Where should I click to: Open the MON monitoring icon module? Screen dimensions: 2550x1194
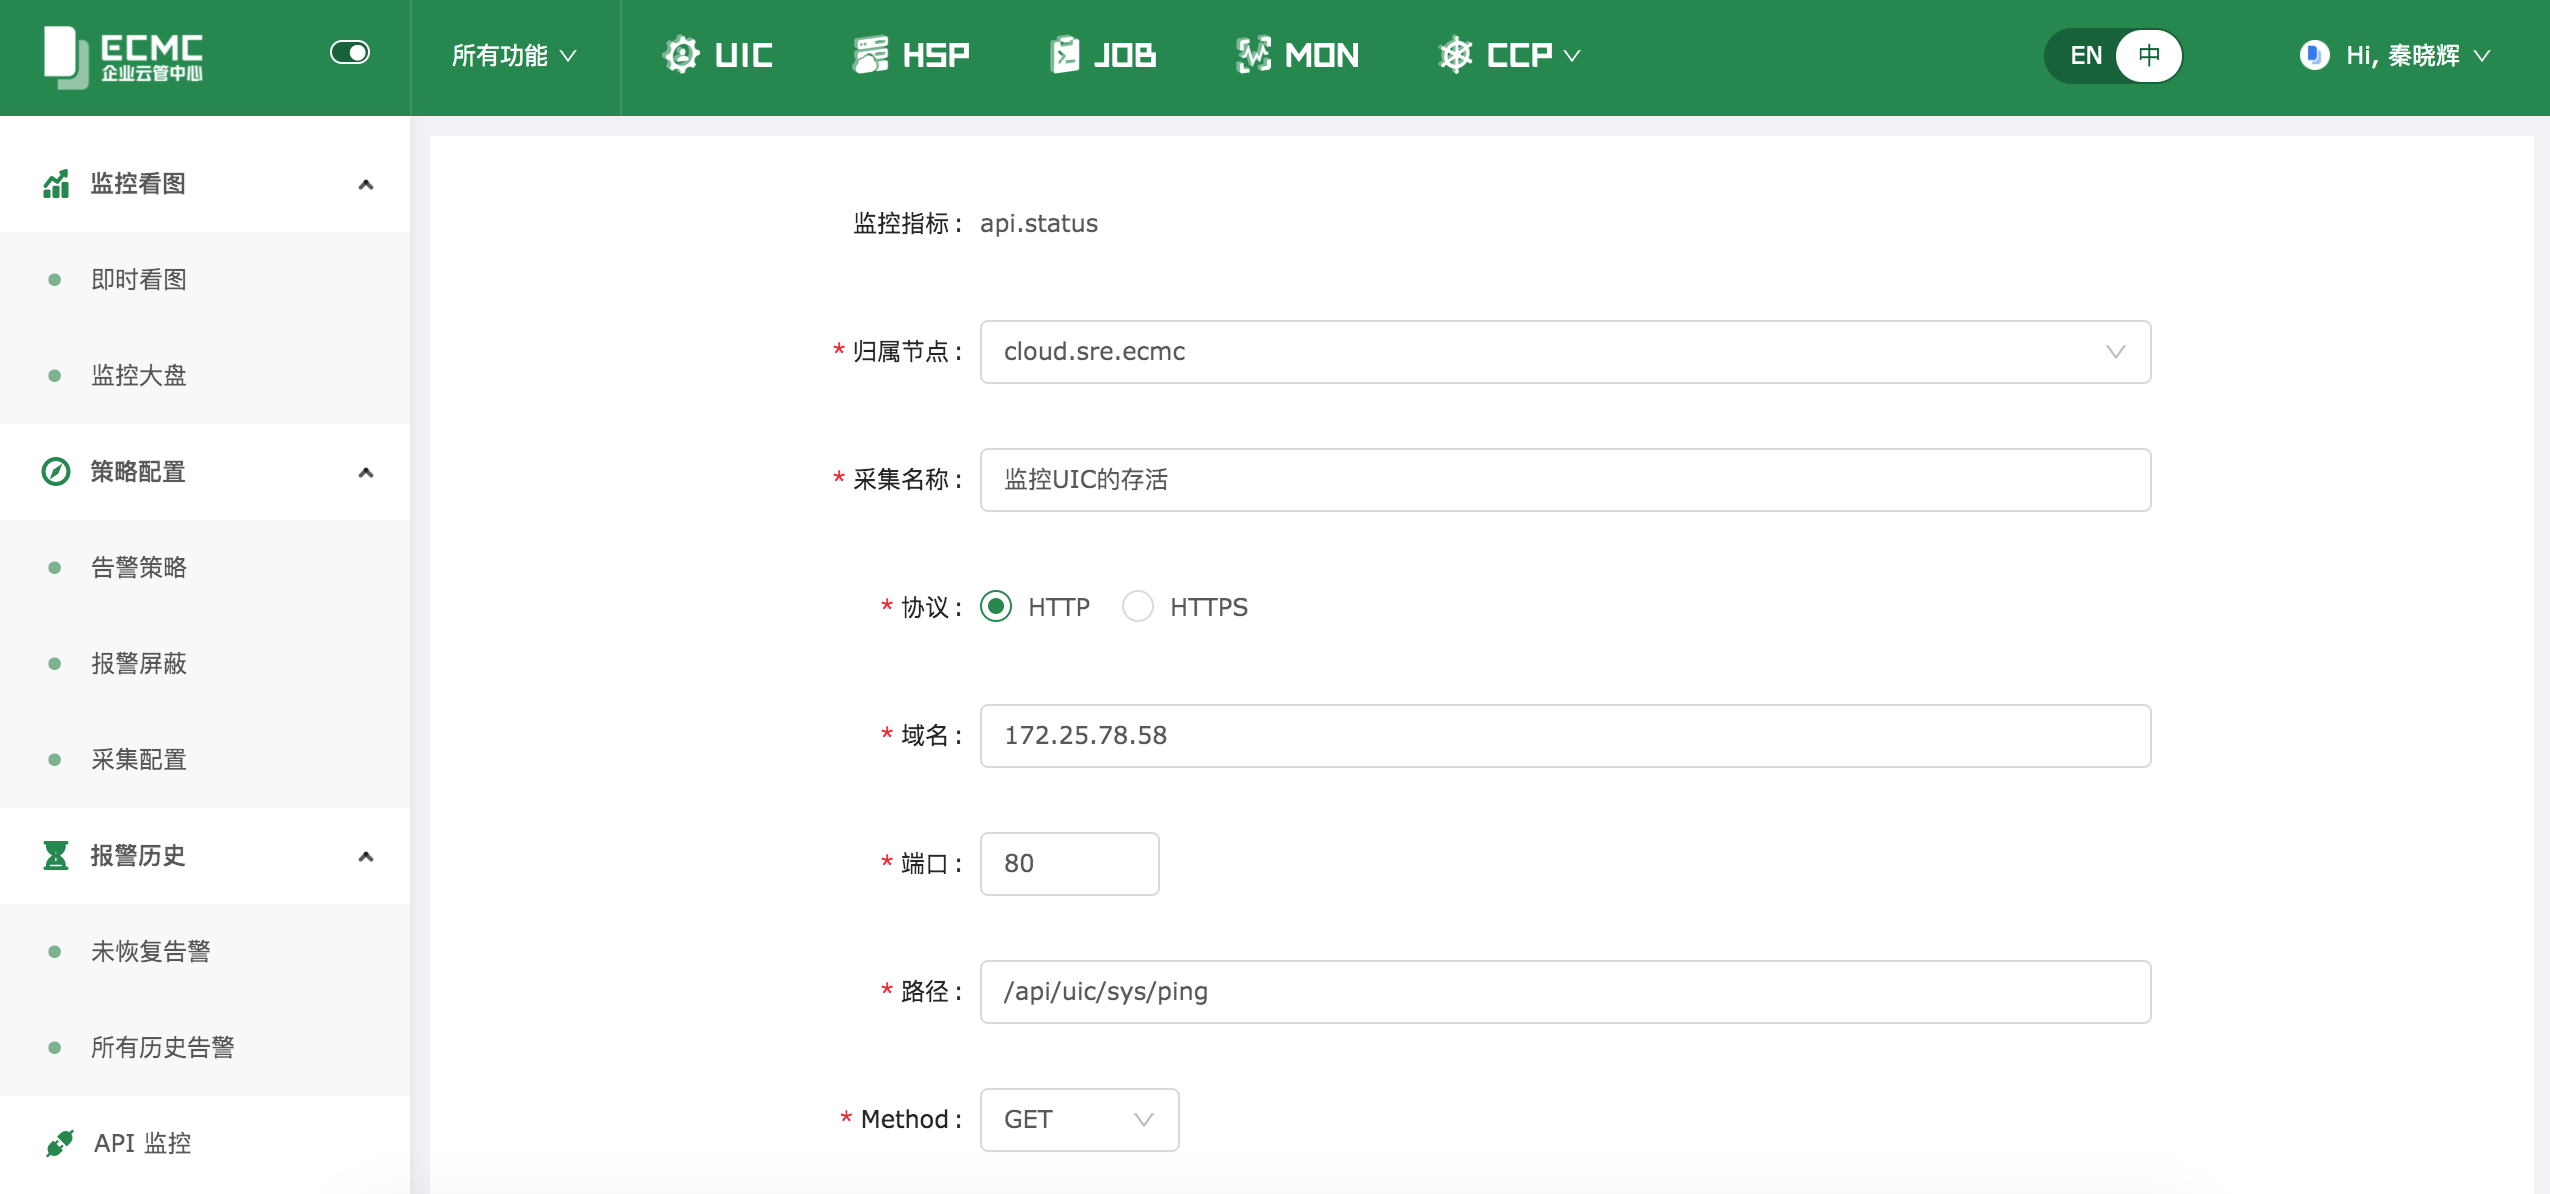1253,55
